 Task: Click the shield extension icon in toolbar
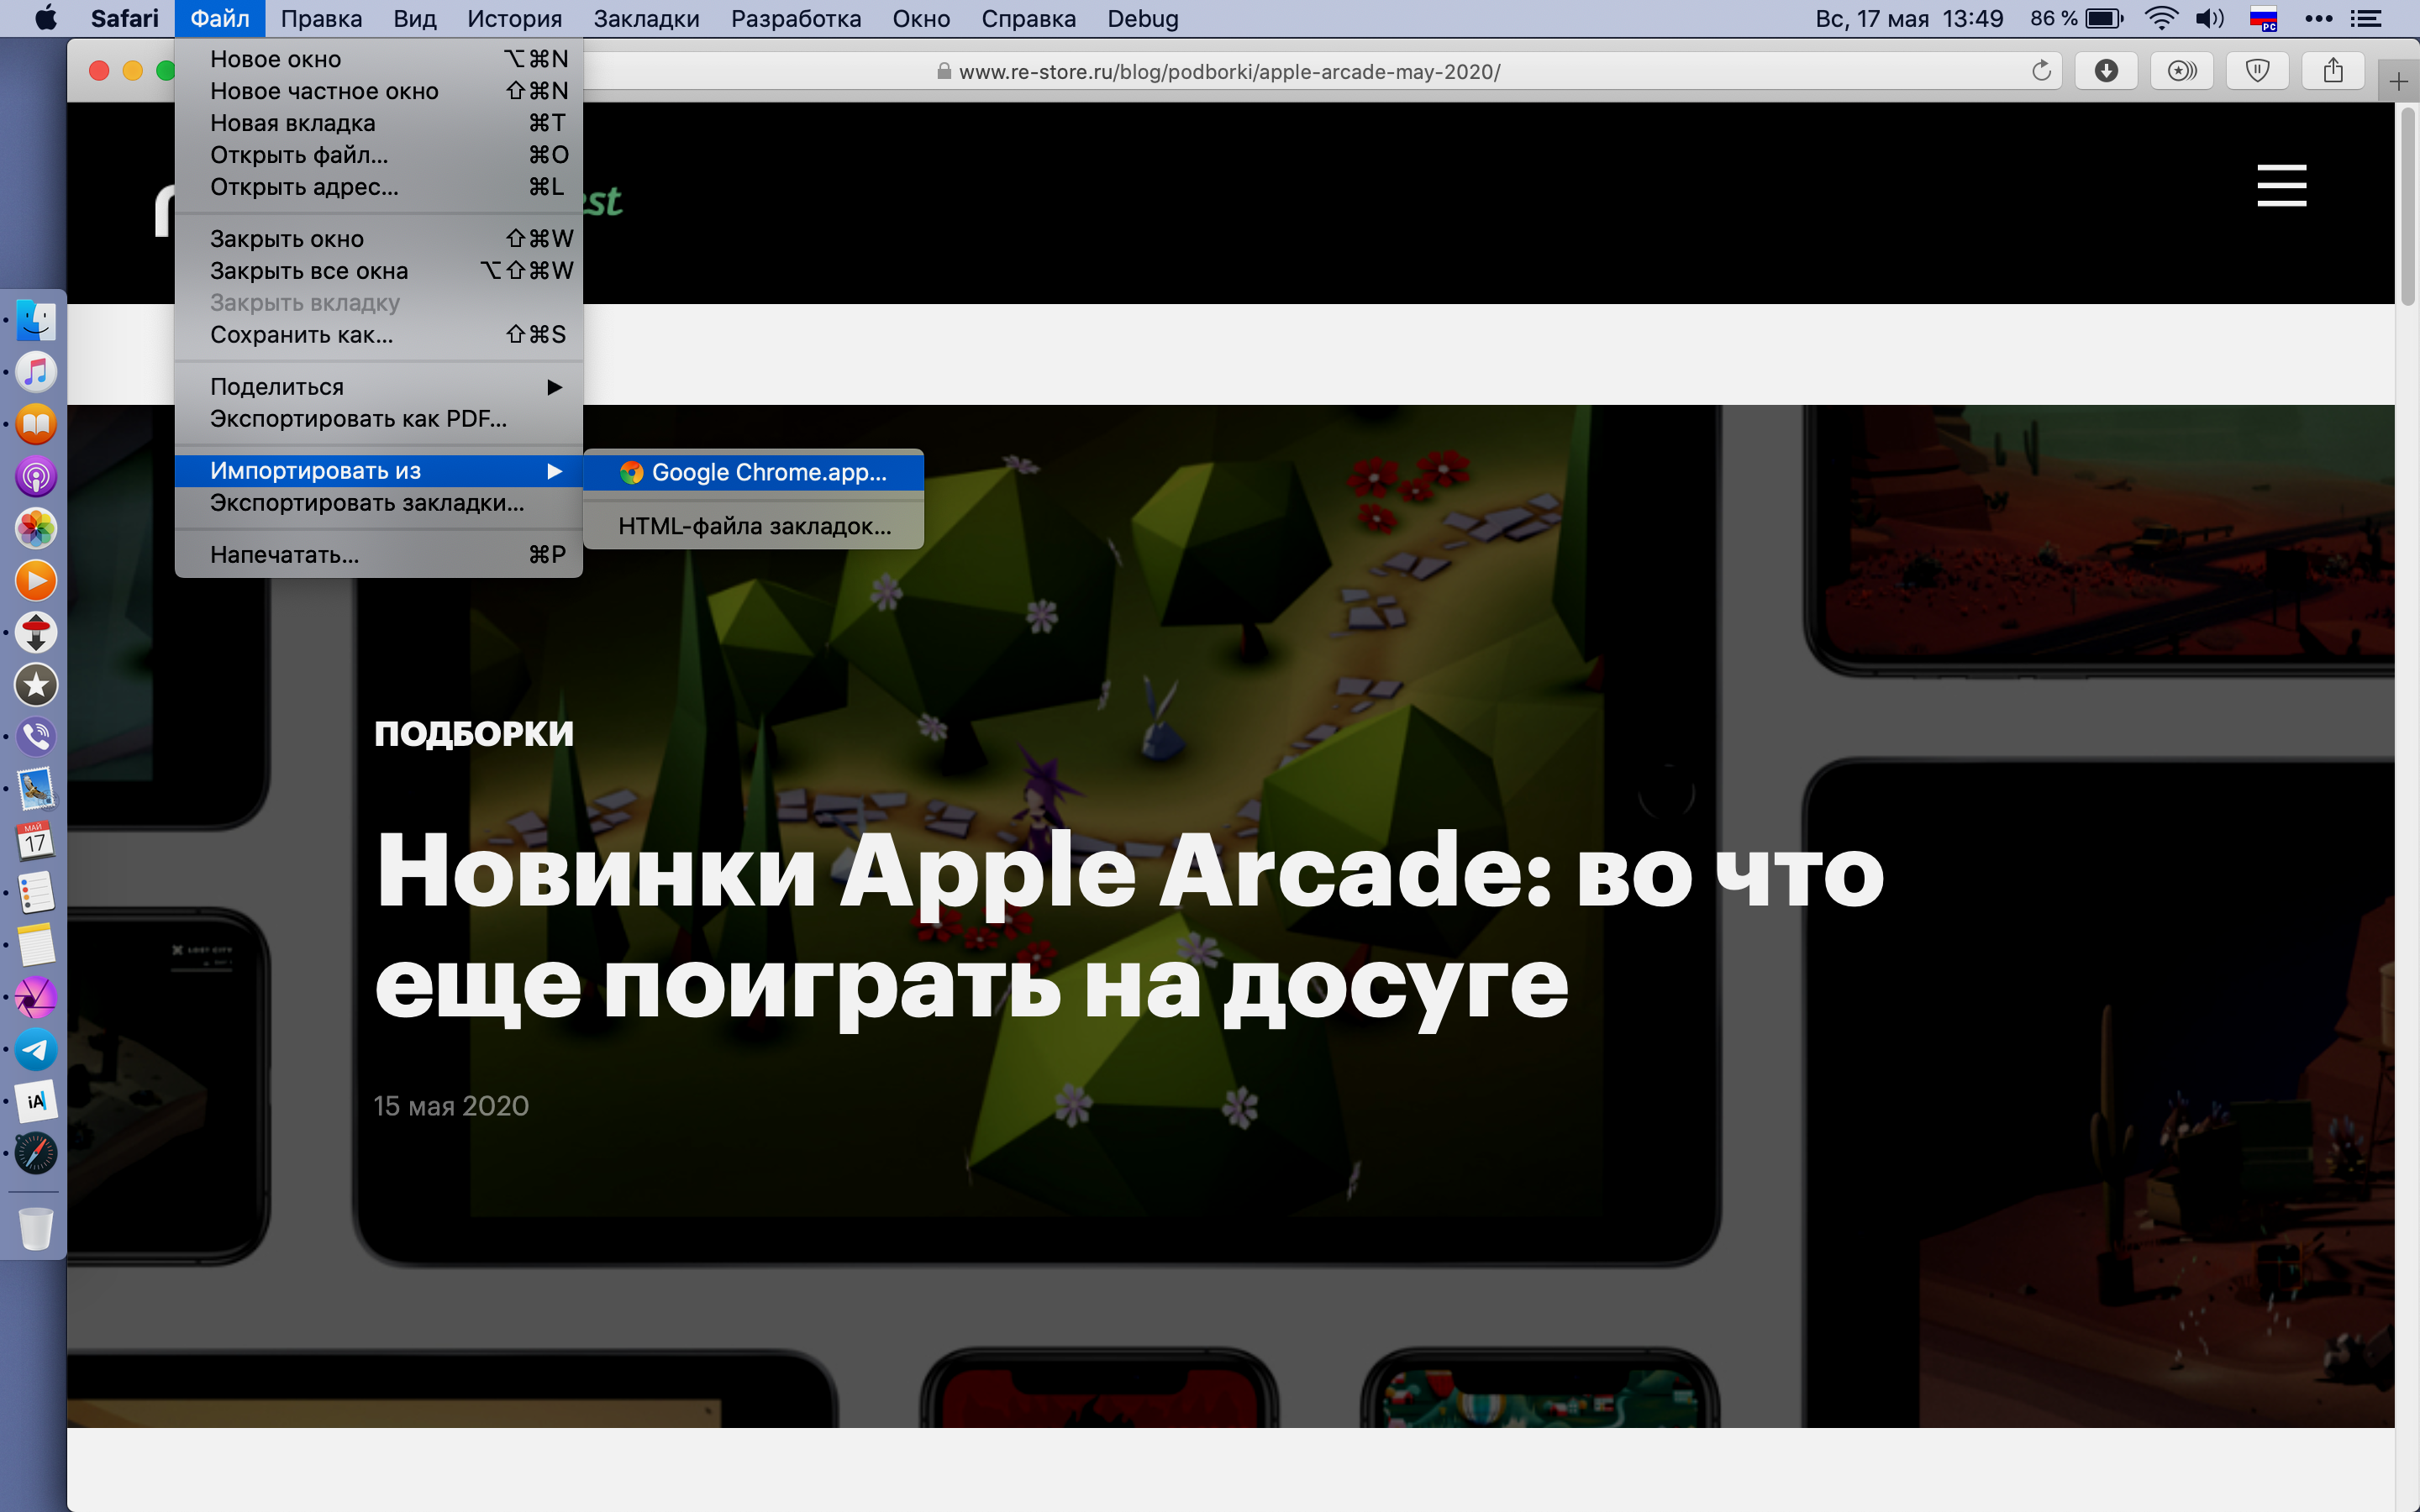click(x=2257, y=71)
